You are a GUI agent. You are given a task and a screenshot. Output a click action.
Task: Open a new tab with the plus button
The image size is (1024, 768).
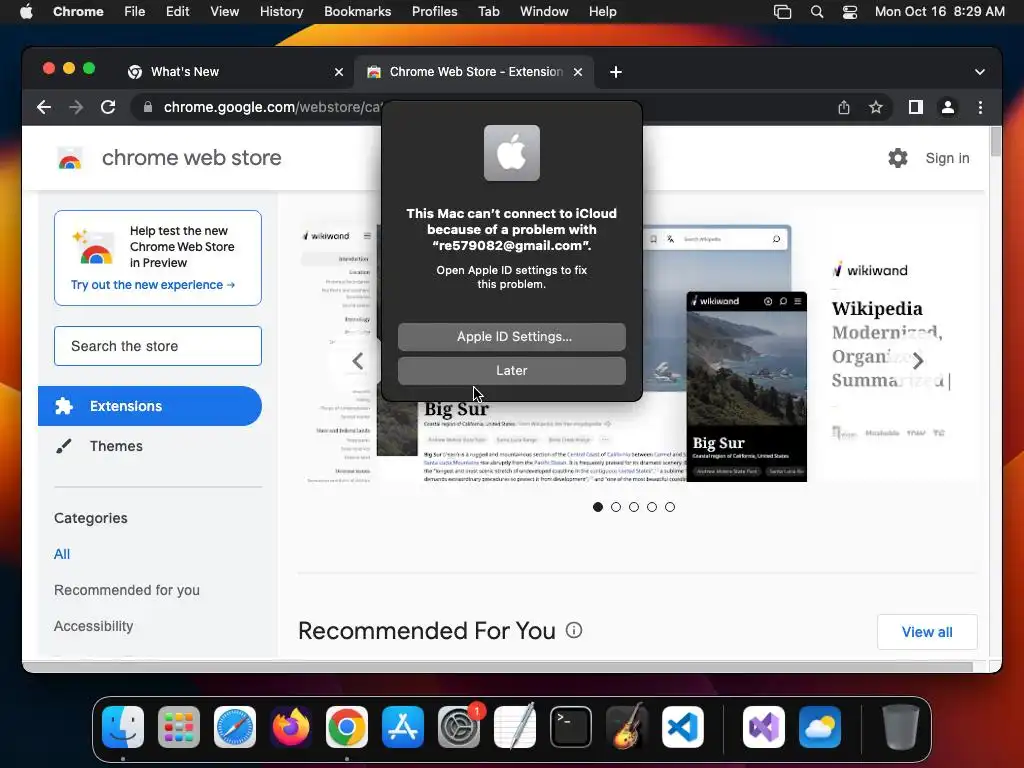coord(616,72)
